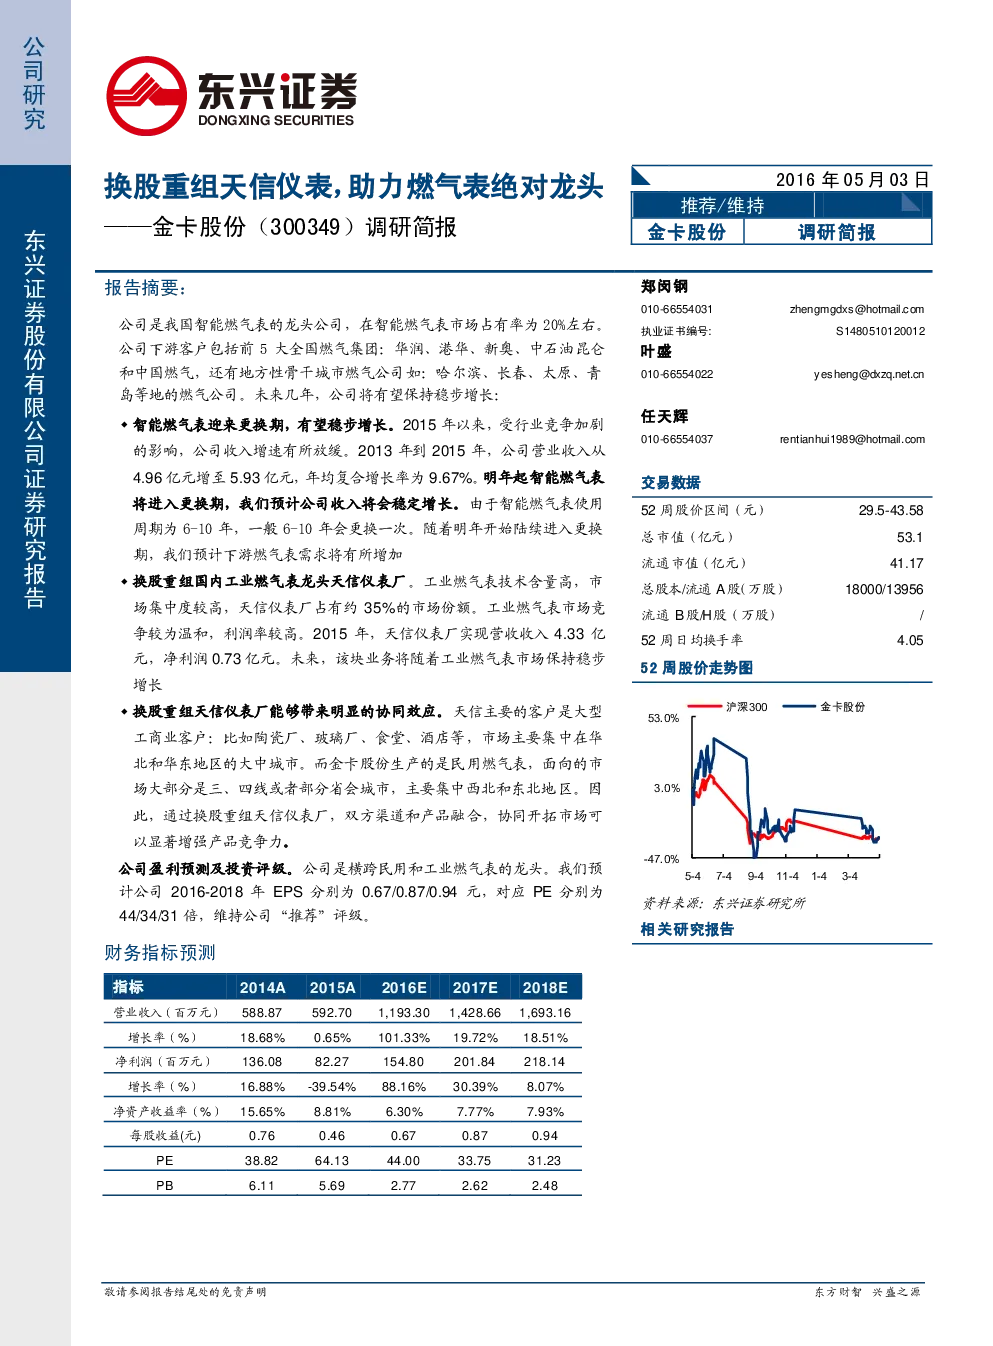Click email rentianhui1989@hotmail.com
The height and width of the screenshot is (1346, 993).
pyautogui.click(x=852, y=439)
